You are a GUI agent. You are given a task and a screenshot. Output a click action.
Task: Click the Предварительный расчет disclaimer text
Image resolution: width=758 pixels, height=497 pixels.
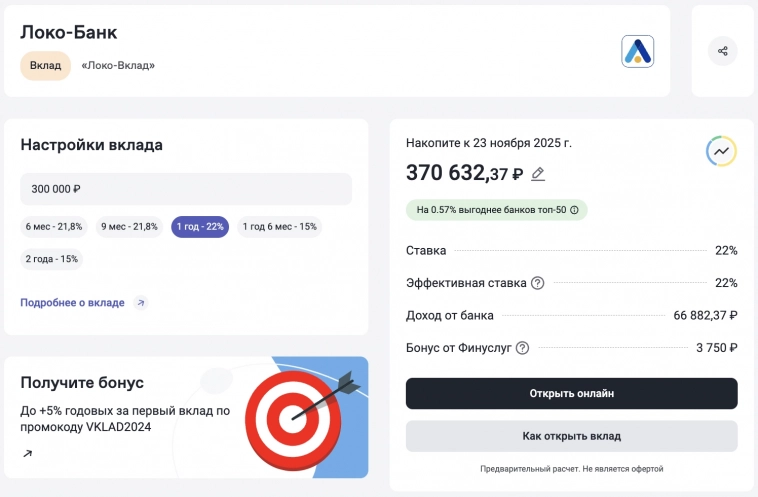tap(571, 468)
